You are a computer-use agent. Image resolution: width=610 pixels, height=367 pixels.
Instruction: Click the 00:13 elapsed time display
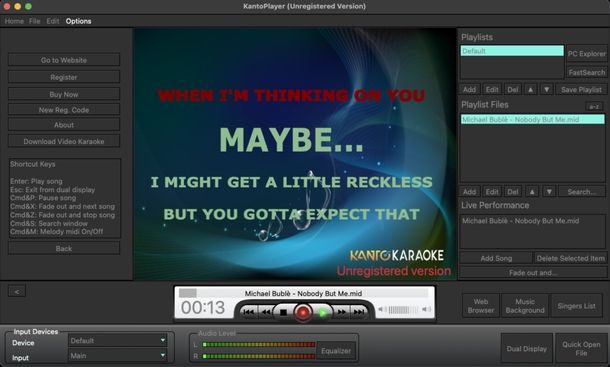203,307
